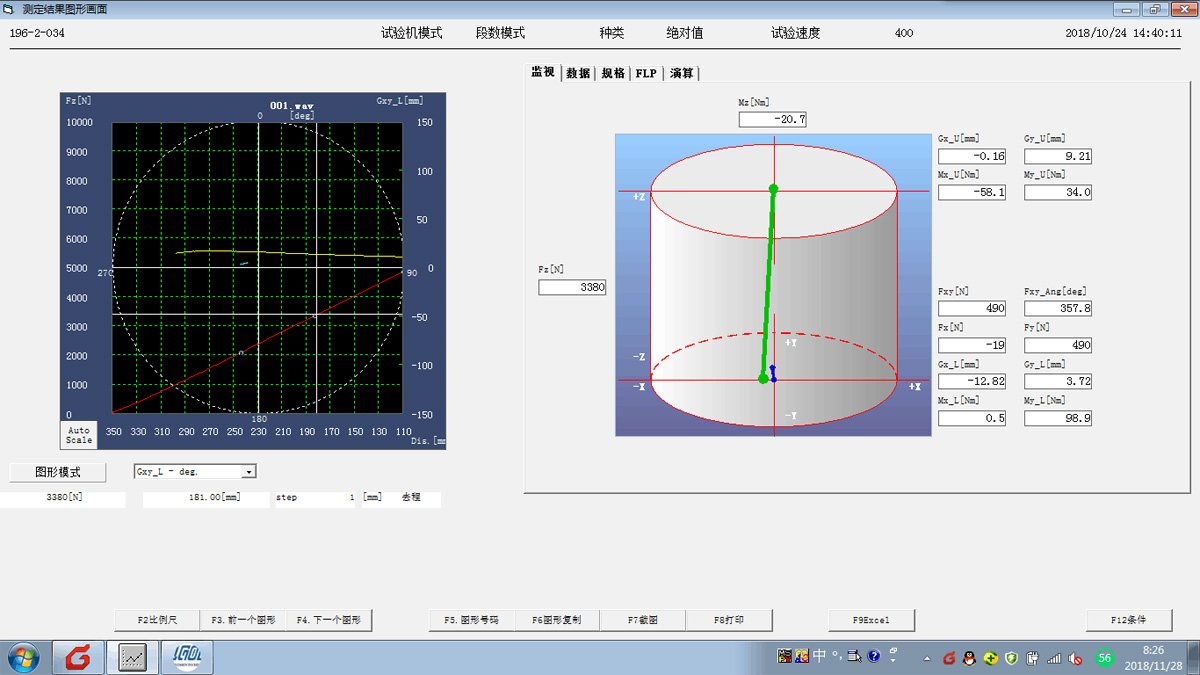The height and width of the screenshot is (675, 1200).
Task: Click F6图形复制 button
Action: coord(557,620)
